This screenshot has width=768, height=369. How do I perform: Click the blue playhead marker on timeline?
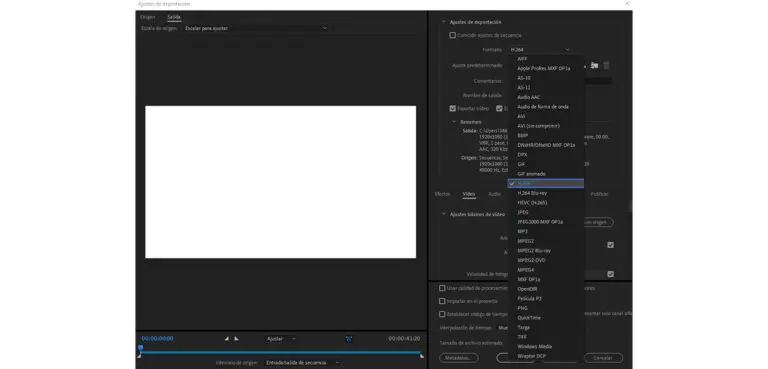coord(141,348)
